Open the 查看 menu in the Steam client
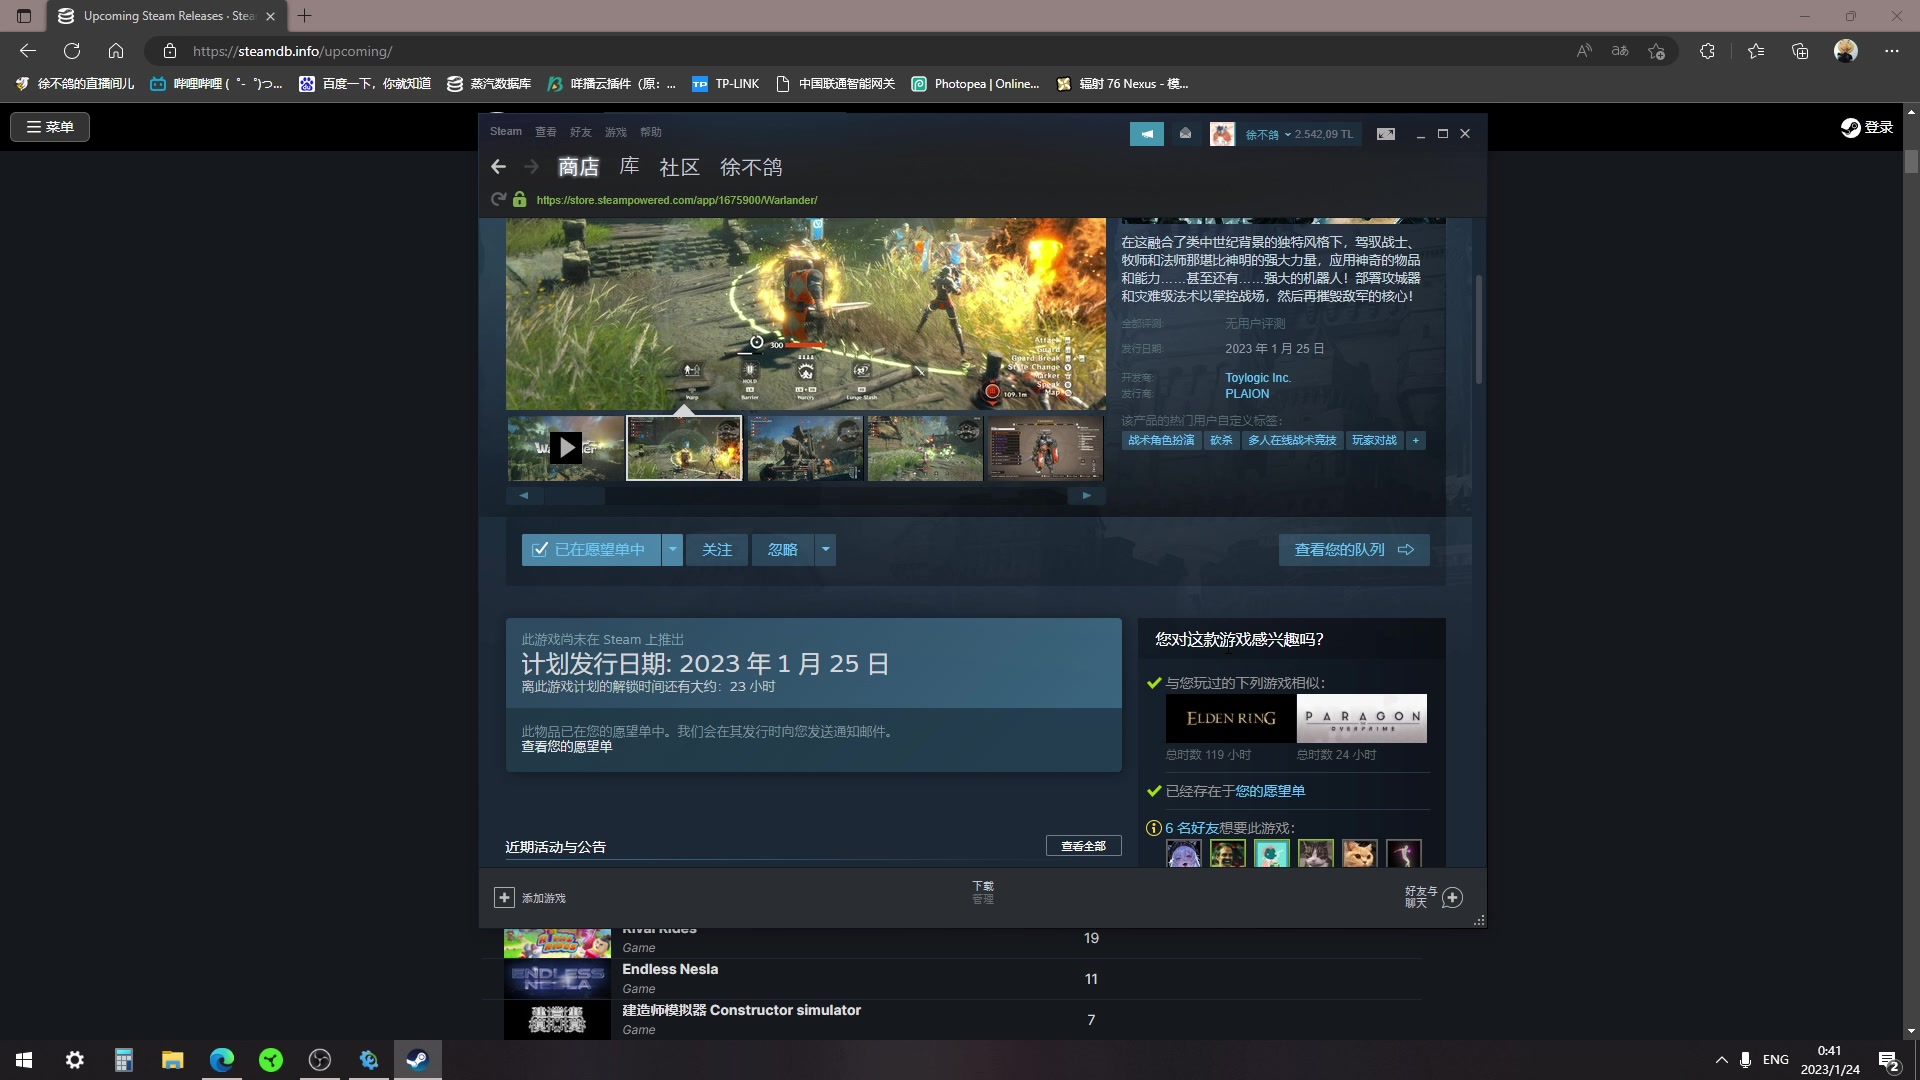The width and height of the screenshot is (1920, 1080). pos(546,132)
